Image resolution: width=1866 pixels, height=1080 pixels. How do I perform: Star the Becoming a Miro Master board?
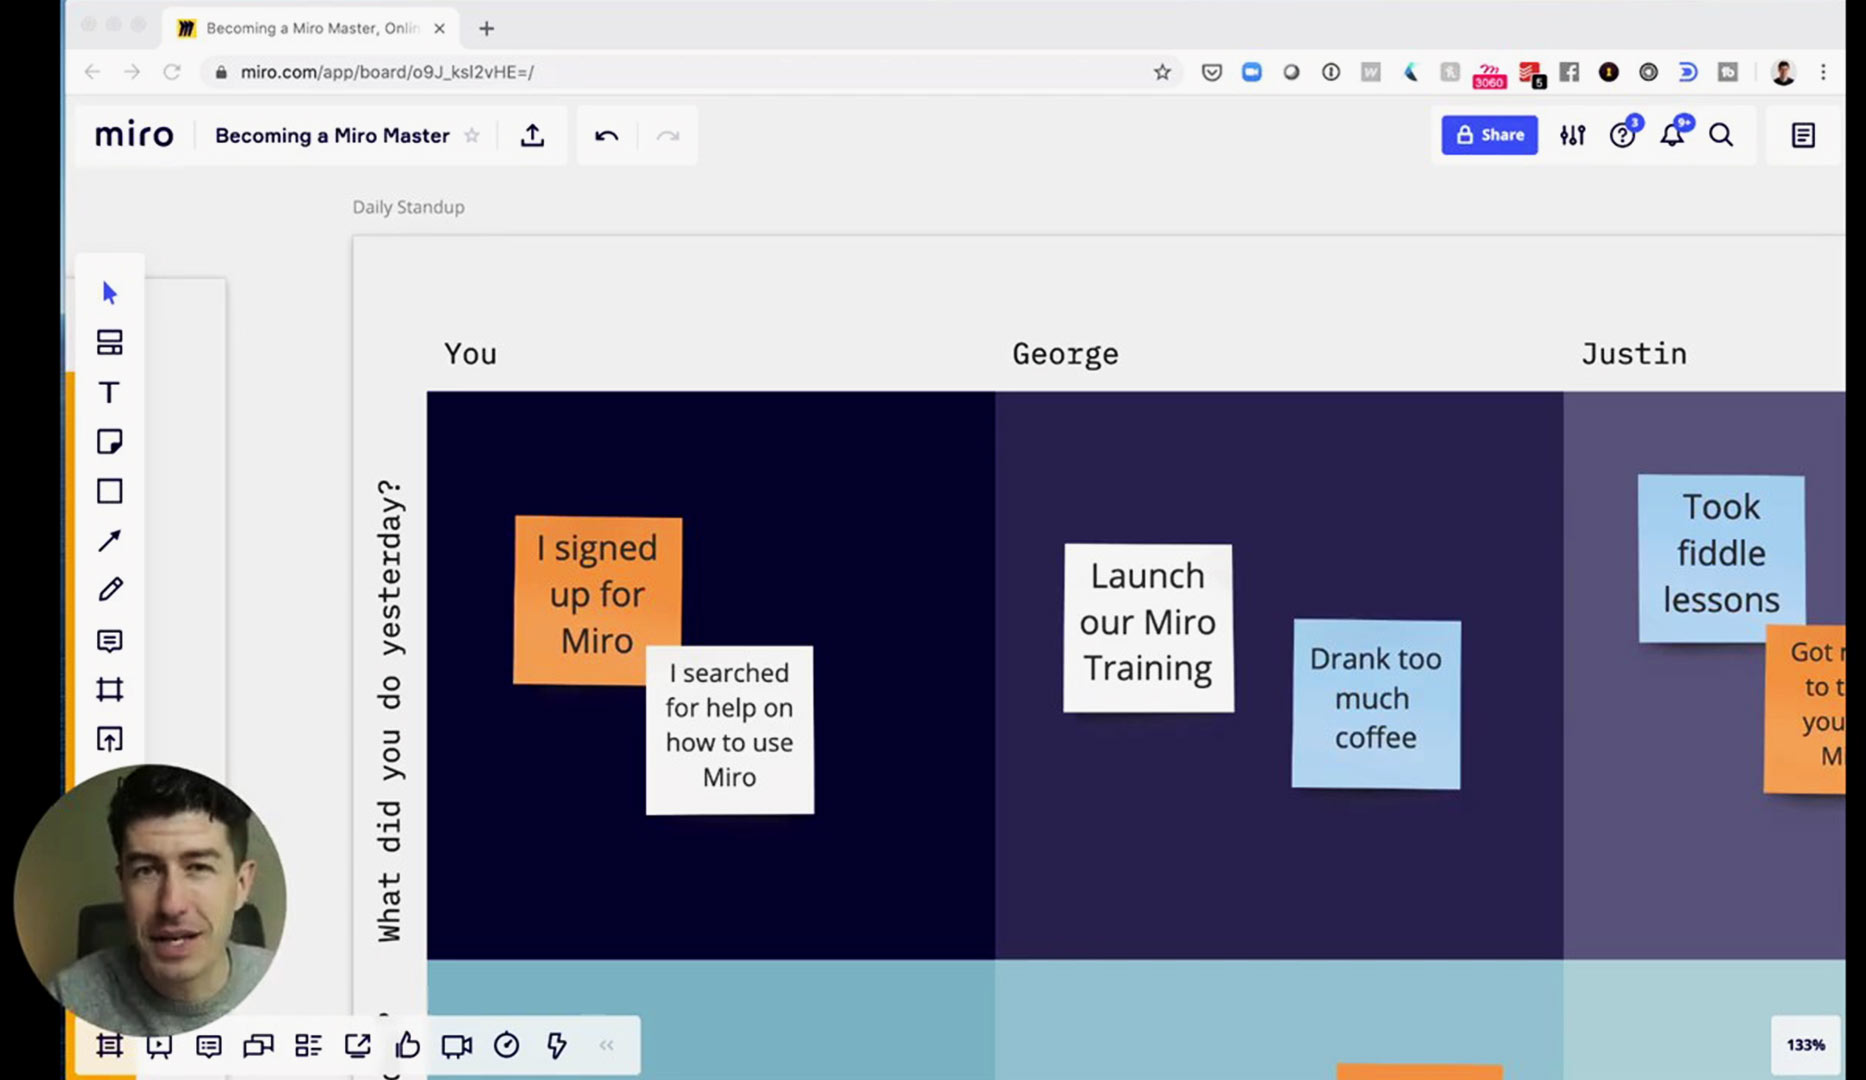pos(472,135)
